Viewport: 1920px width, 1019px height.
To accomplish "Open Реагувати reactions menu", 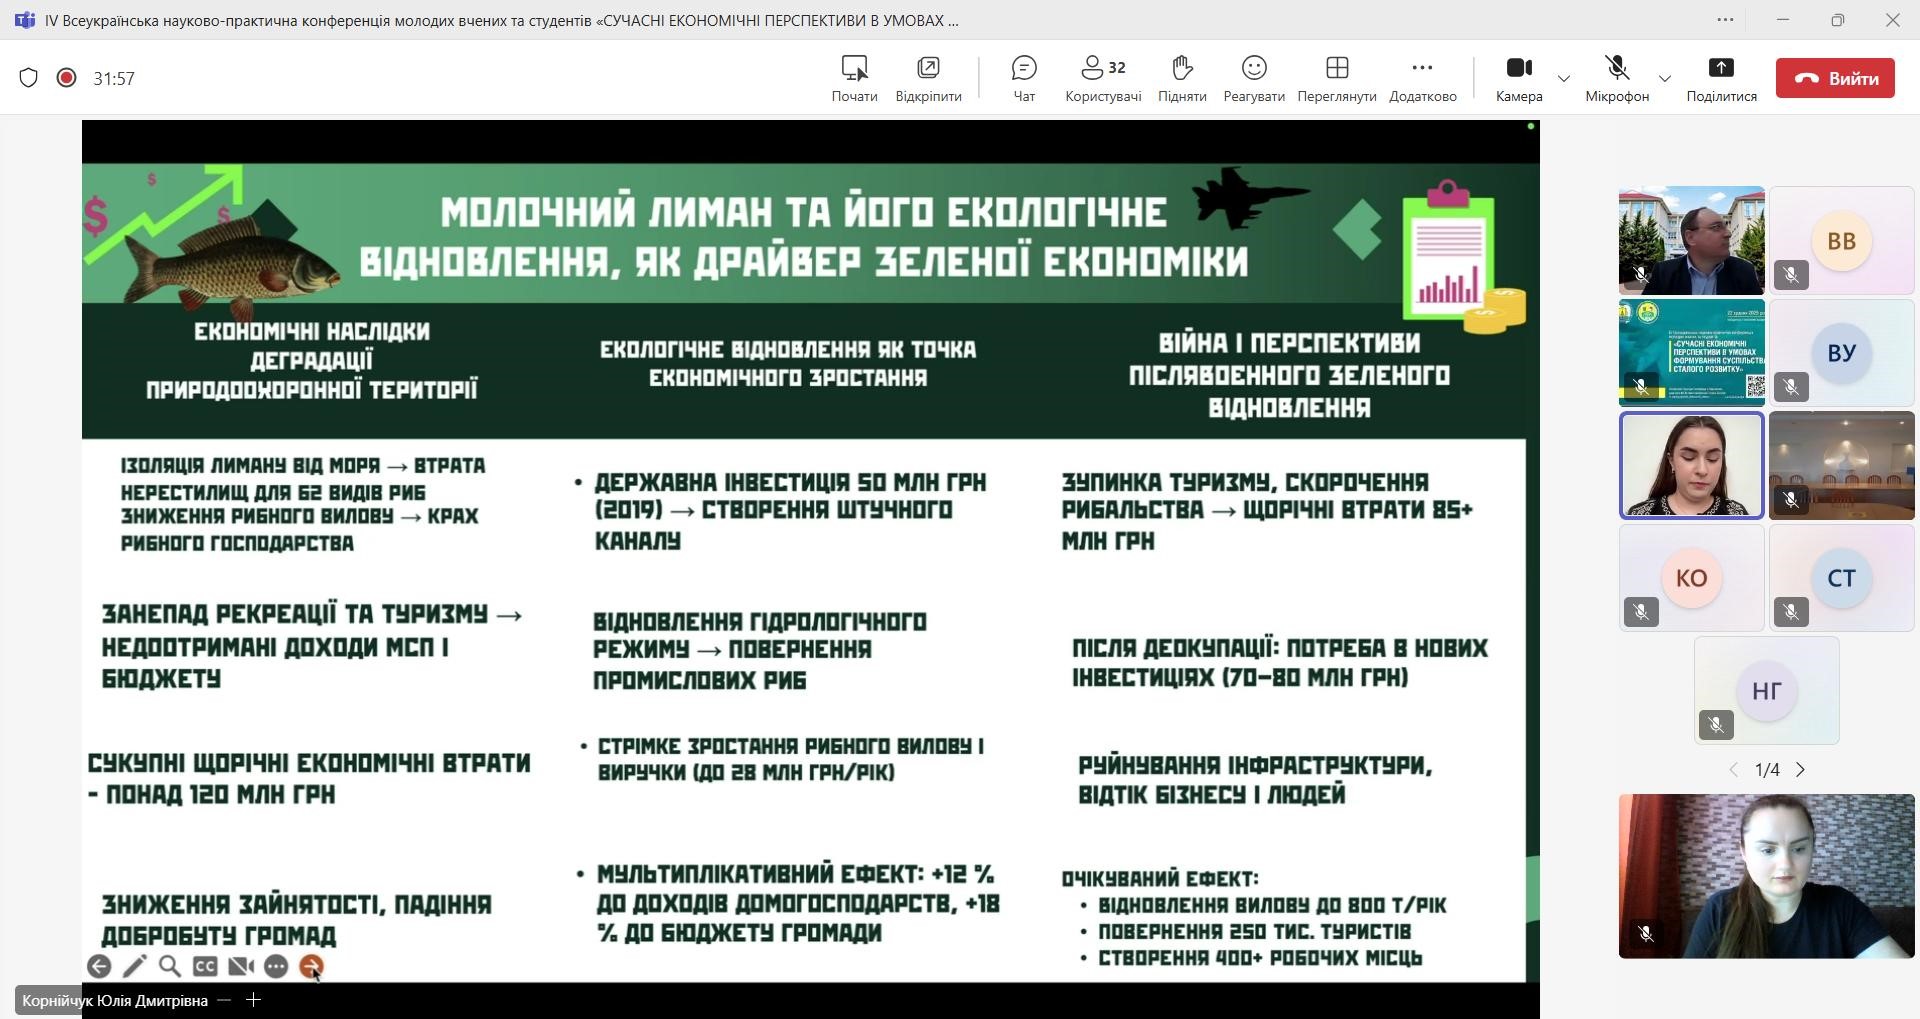I will click(1253, 78).
